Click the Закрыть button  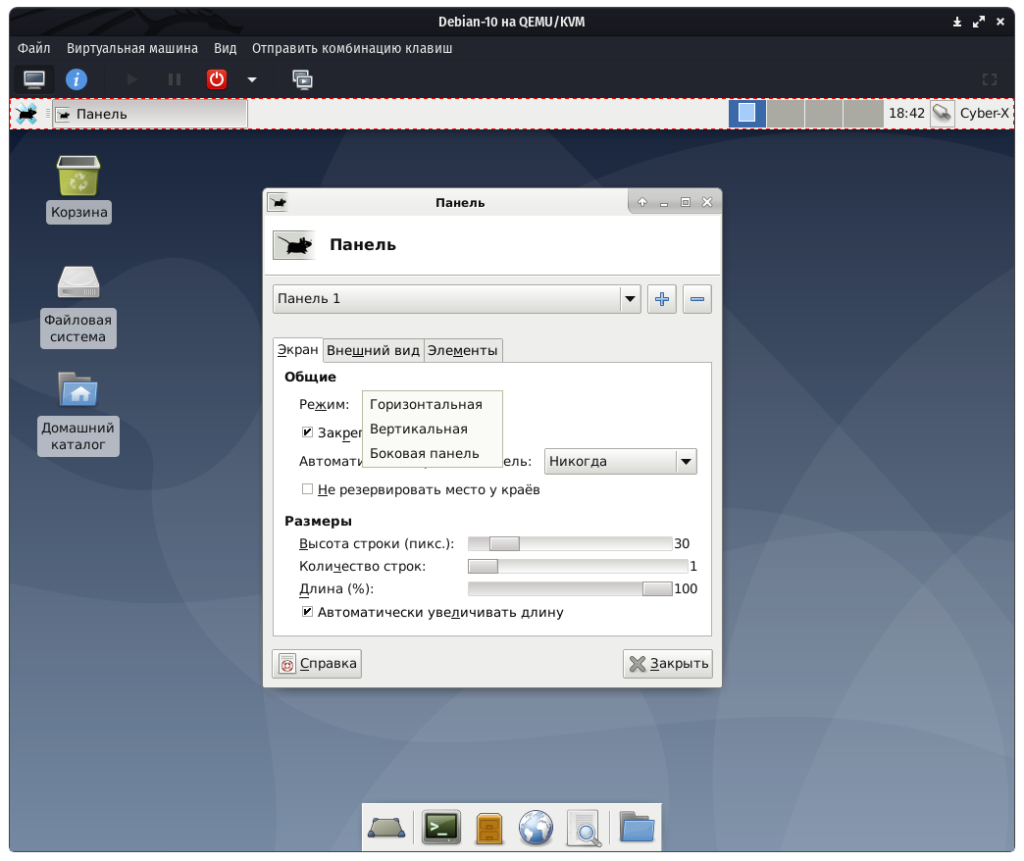(668, 663)
